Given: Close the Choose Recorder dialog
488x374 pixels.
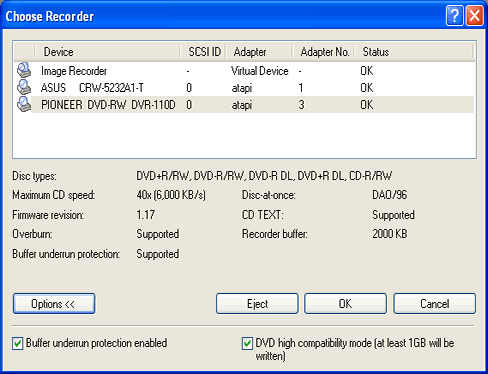Looking at the screenshot, I should tap(475, 15).
